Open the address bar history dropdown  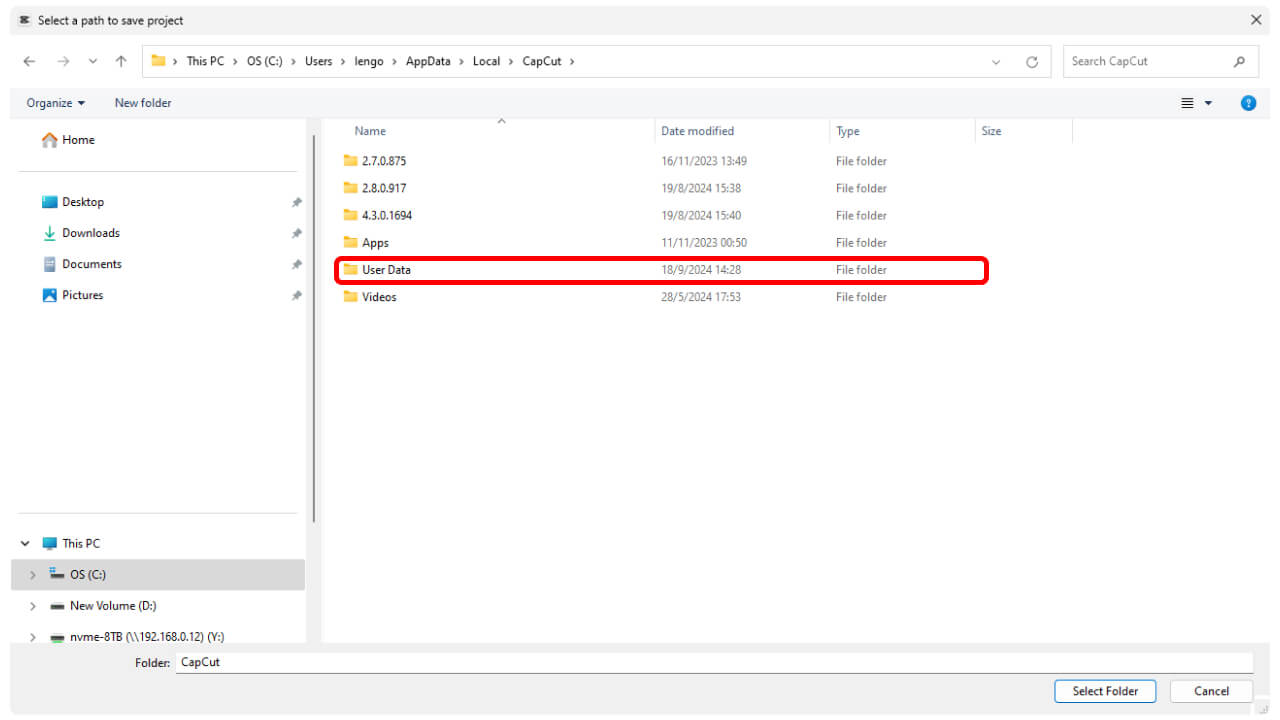996,61
